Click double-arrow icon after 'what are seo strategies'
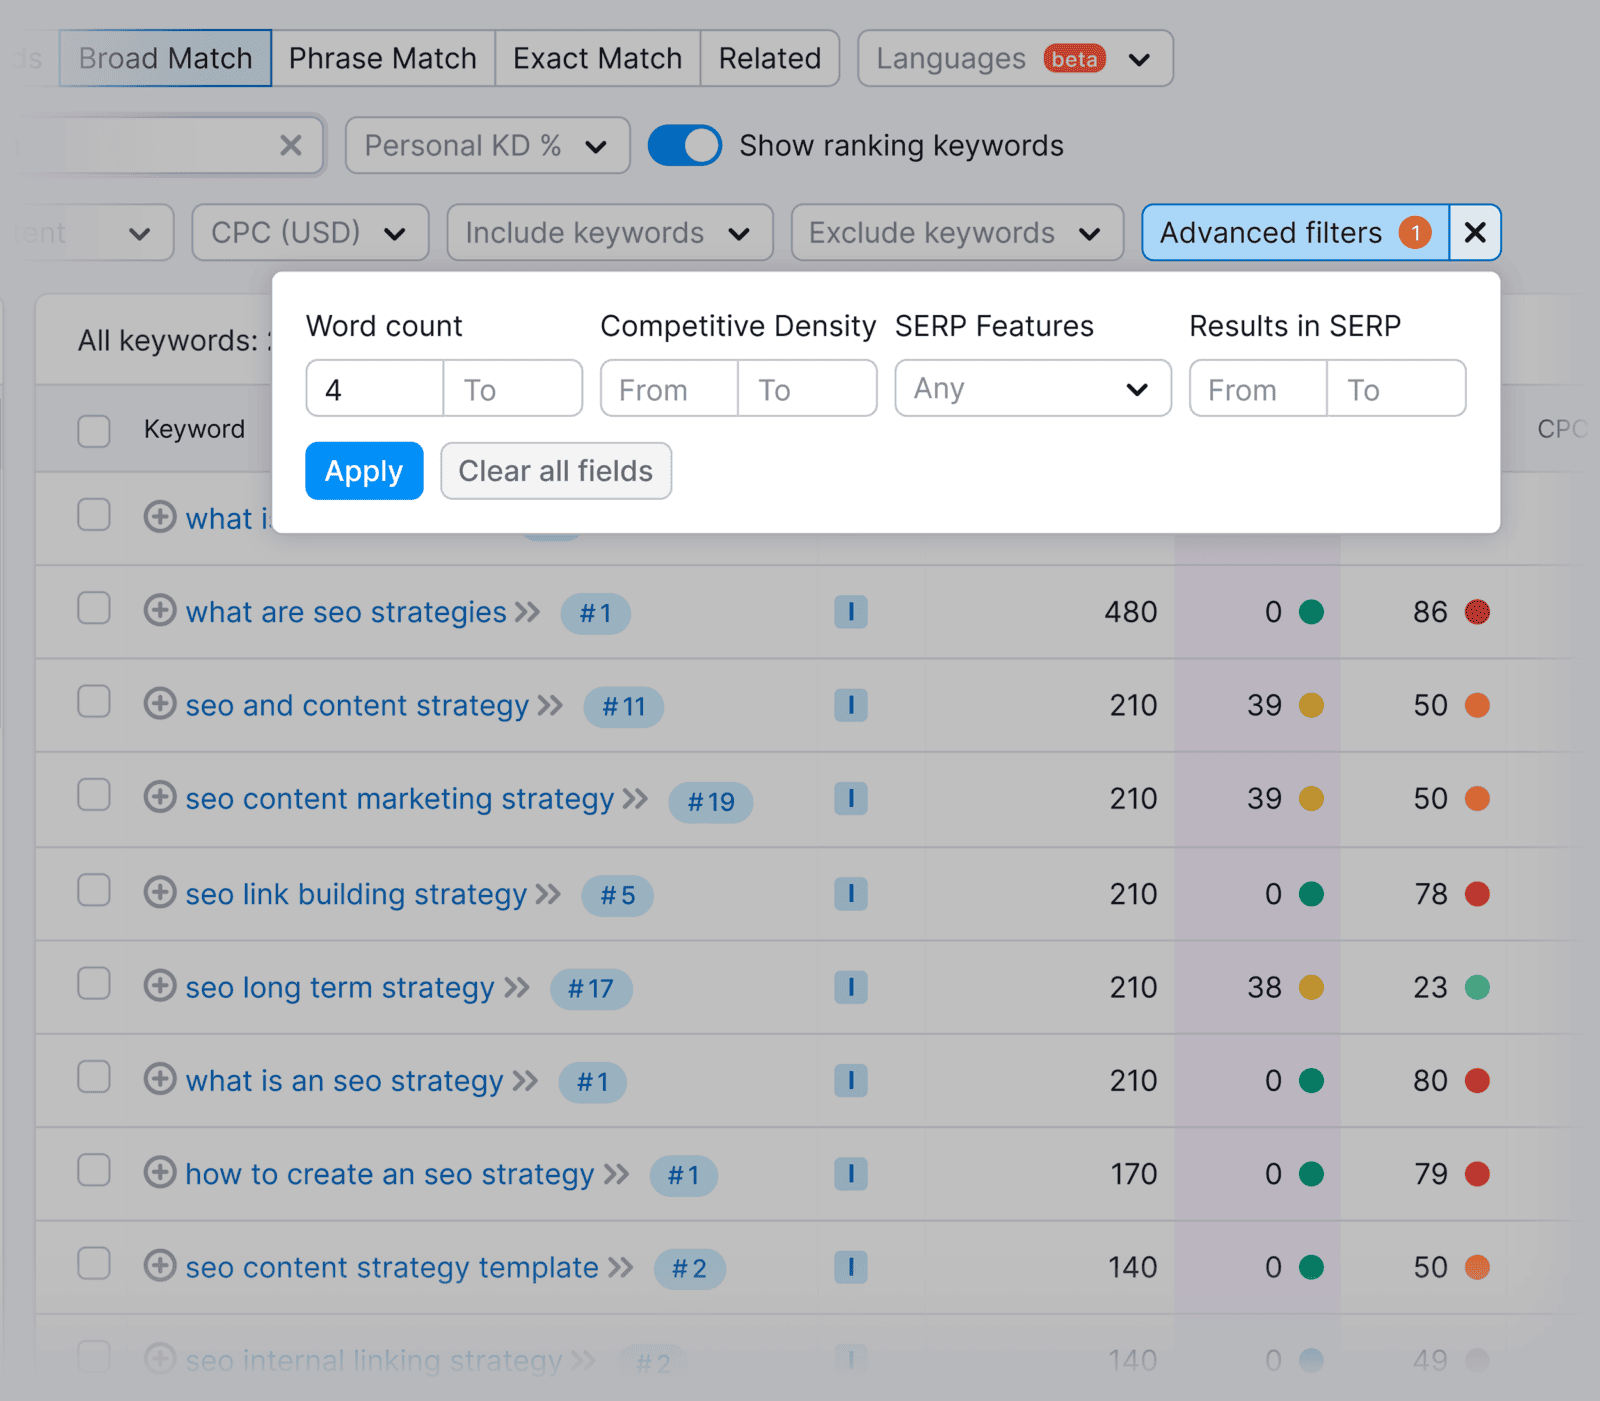The image size is (1600, 1401). 528,612
